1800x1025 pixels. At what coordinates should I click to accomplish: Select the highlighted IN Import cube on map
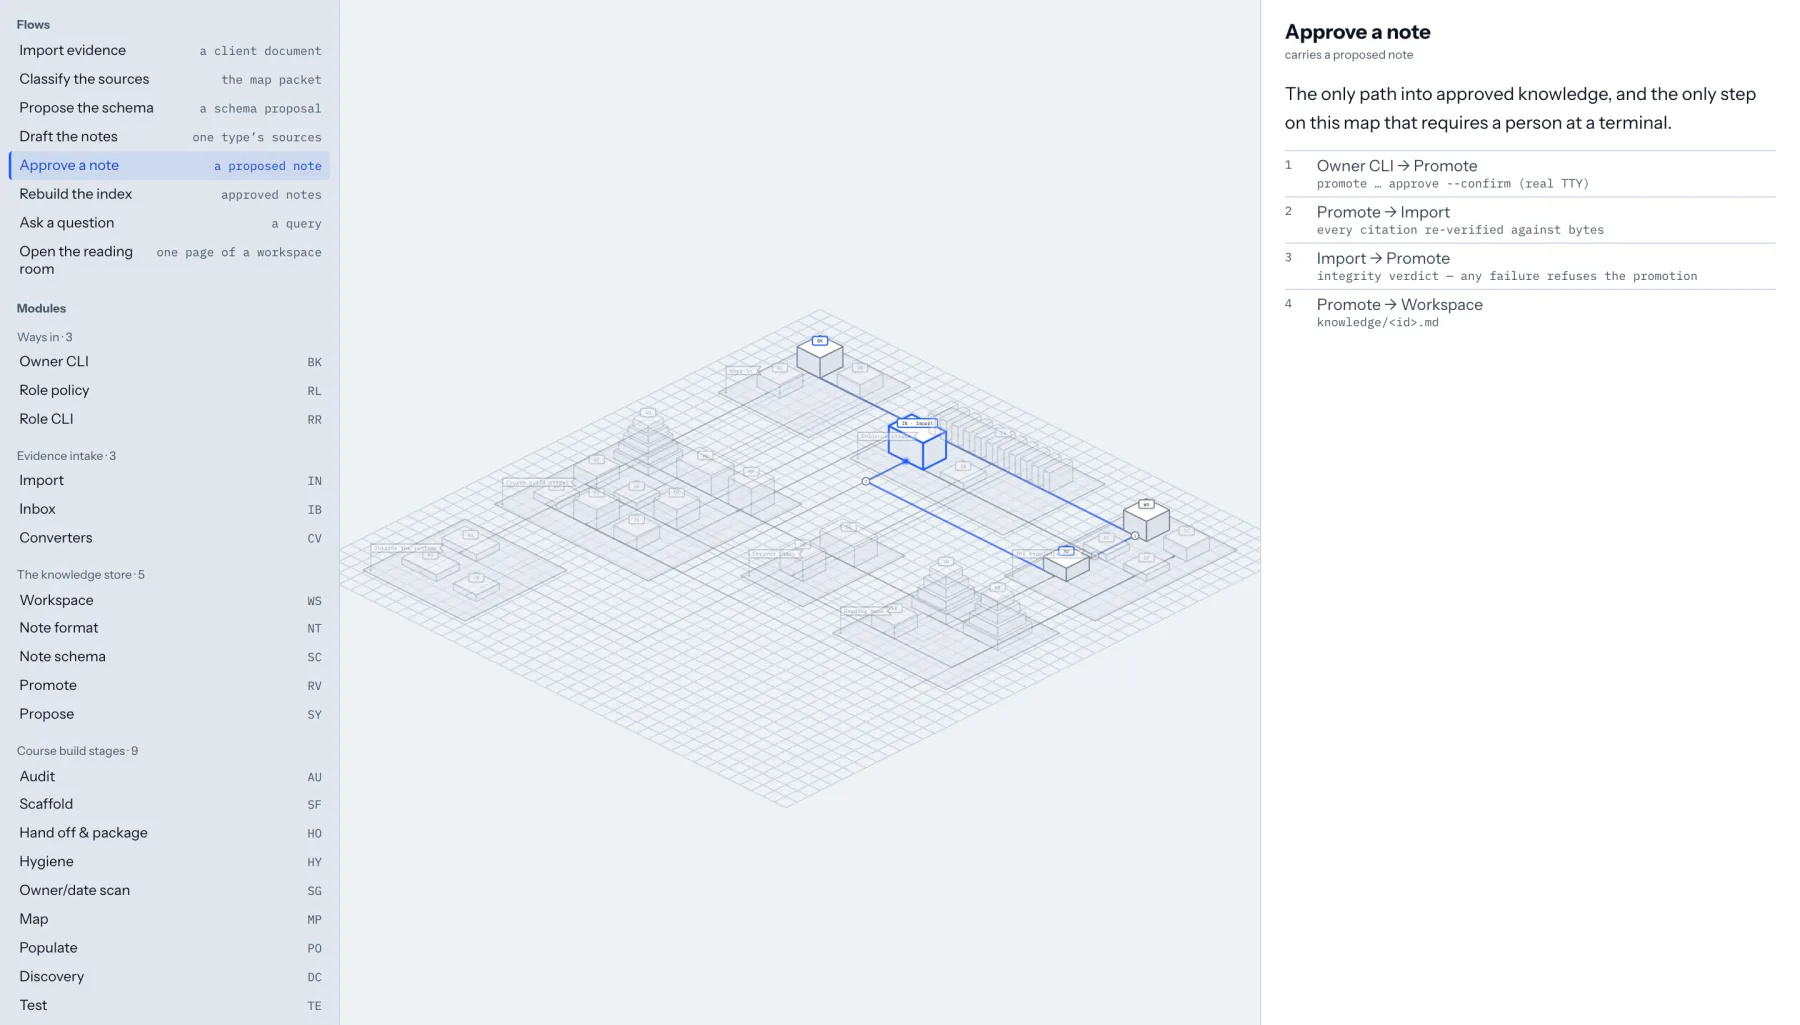click(x=917, y=444)
